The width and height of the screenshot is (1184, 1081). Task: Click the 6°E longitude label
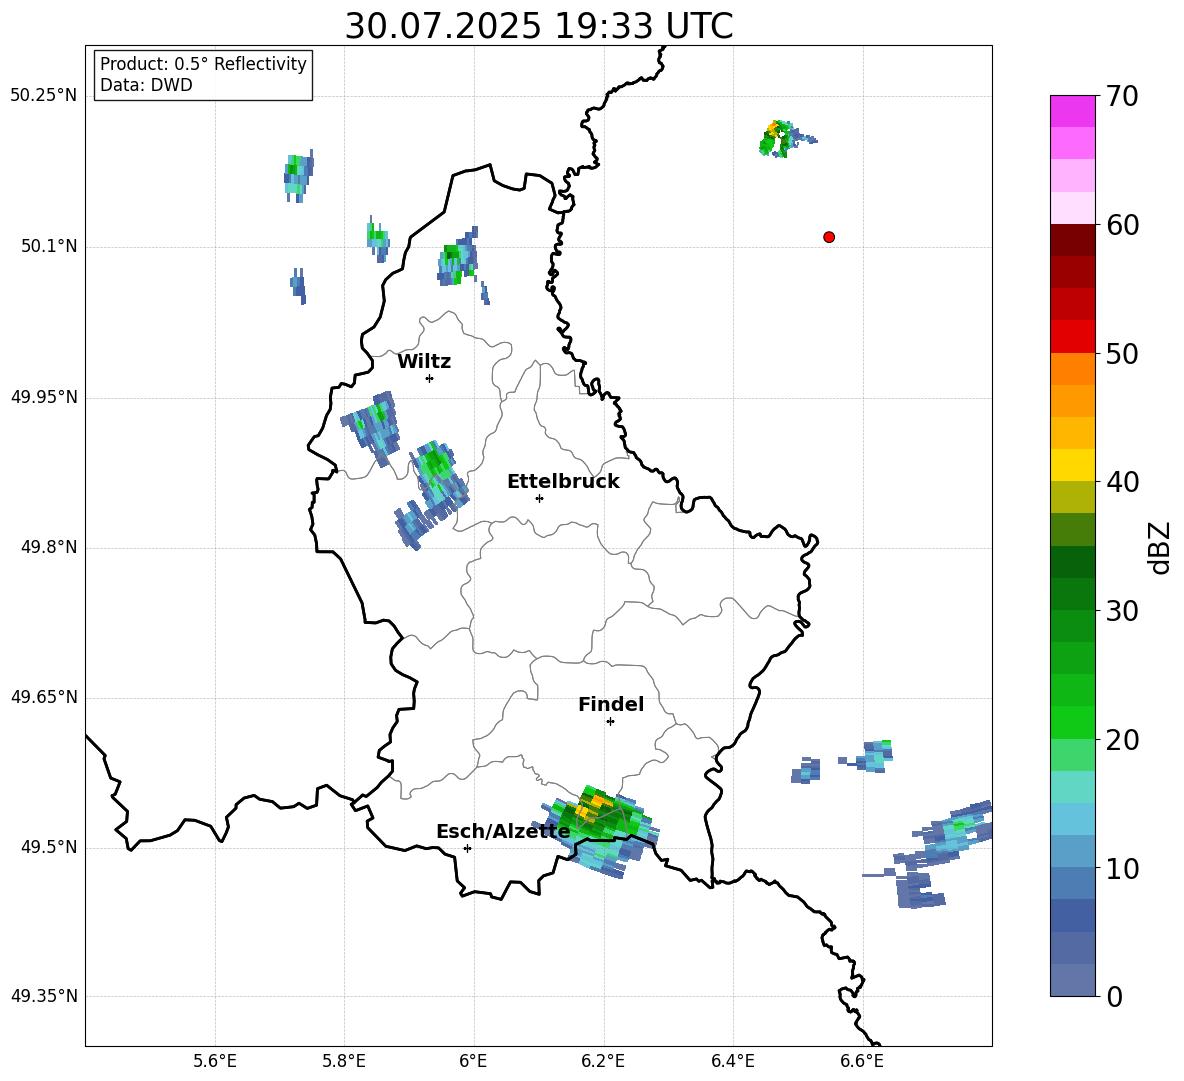[473, 1061]
